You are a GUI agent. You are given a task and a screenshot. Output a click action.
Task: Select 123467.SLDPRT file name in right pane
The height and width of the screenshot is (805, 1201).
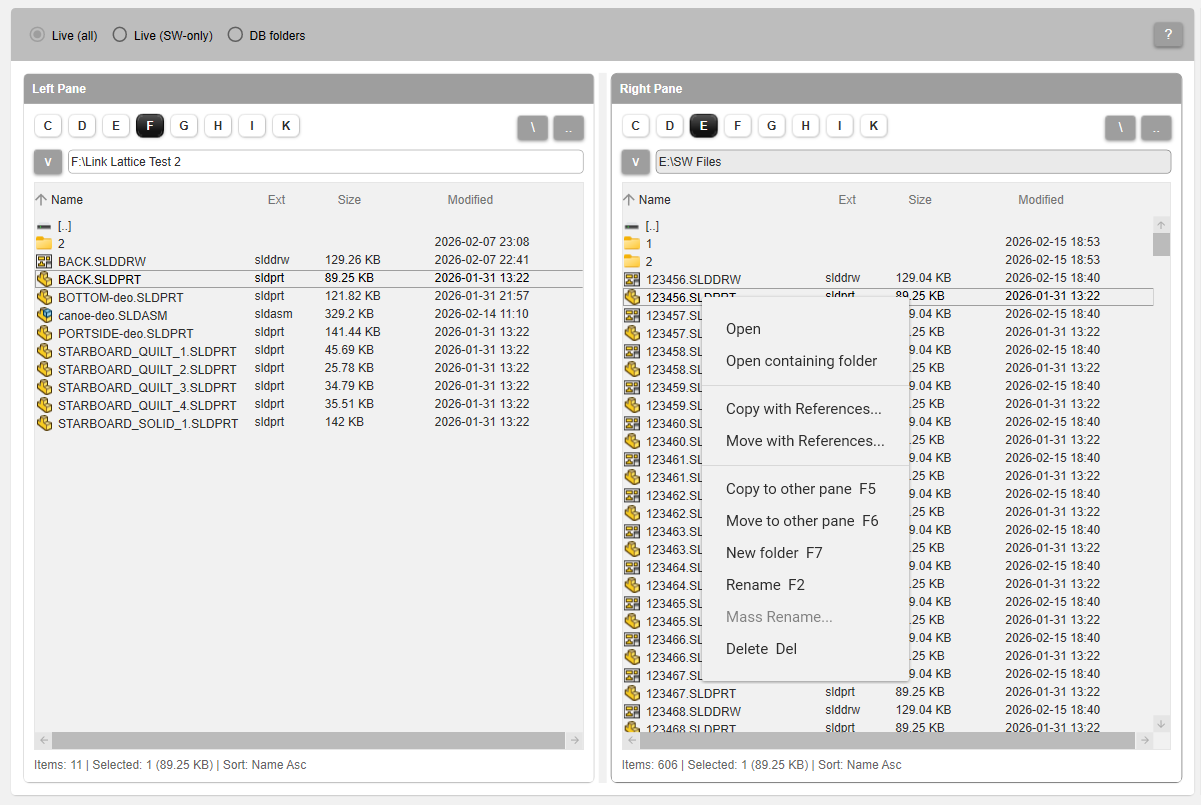pos(691,693)
